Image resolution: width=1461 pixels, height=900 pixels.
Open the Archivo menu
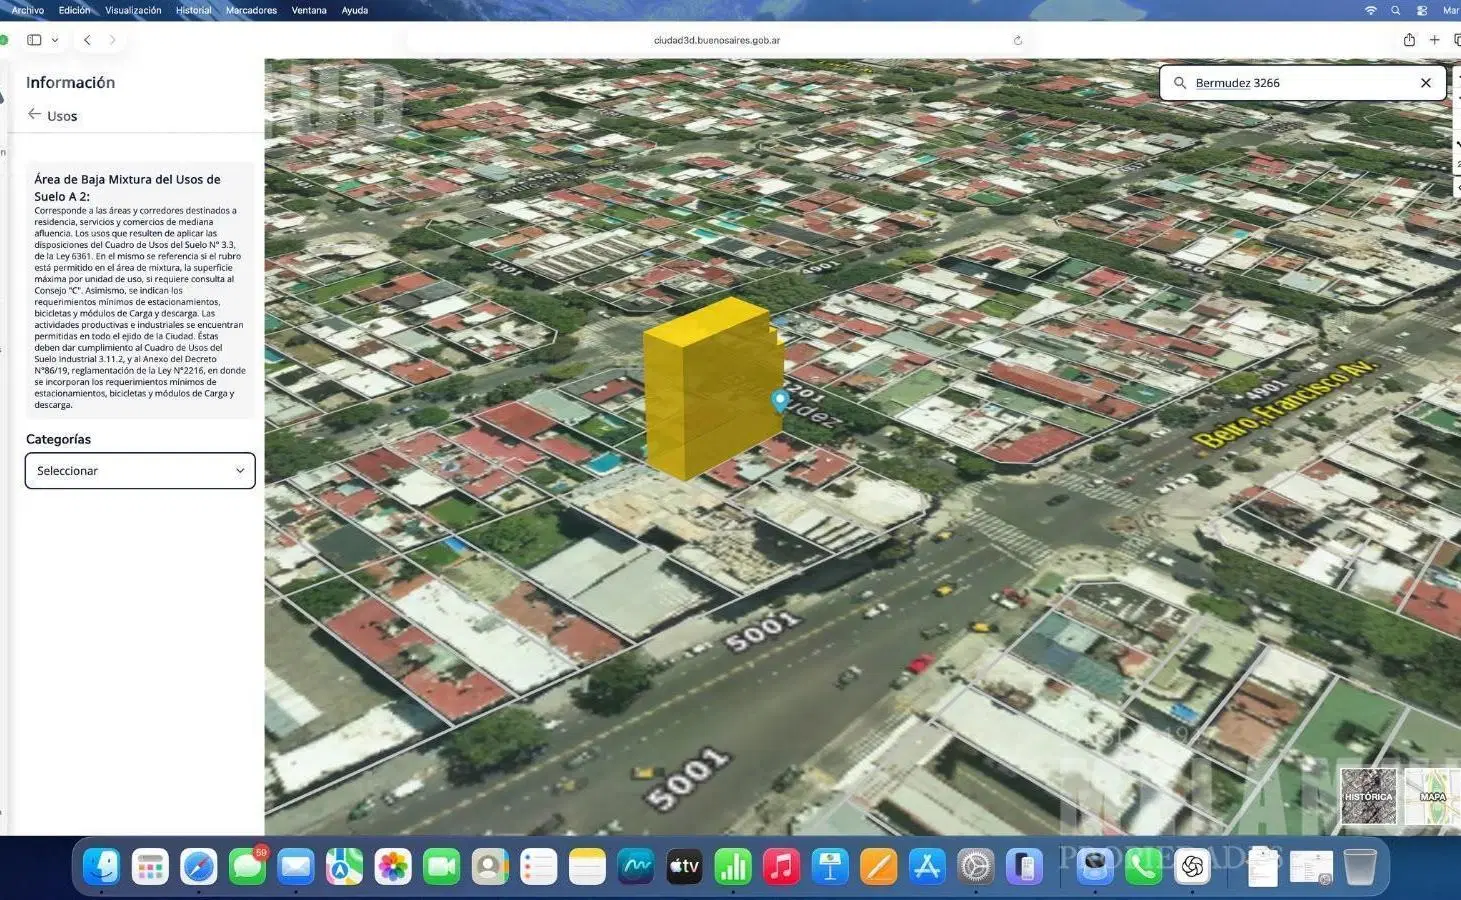27,10
